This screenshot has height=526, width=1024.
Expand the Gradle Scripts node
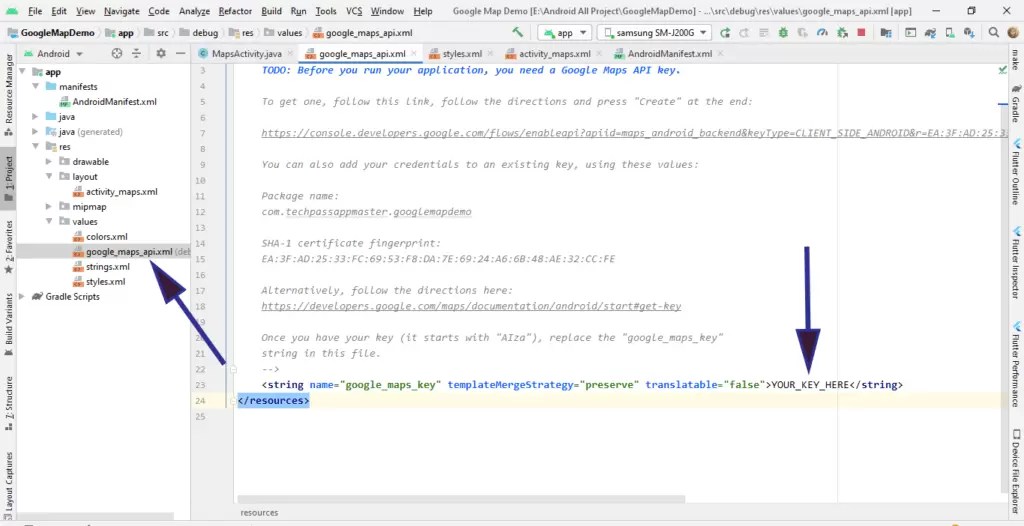tap(23, 297)
